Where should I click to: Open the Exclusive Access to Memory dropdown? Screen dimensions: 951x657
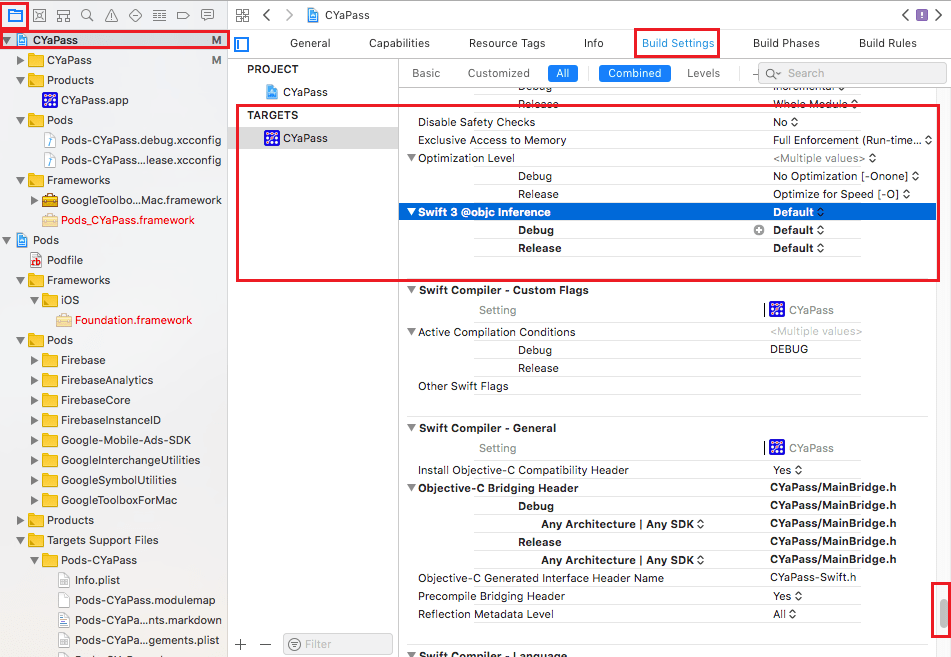click(x=852, y=140)
